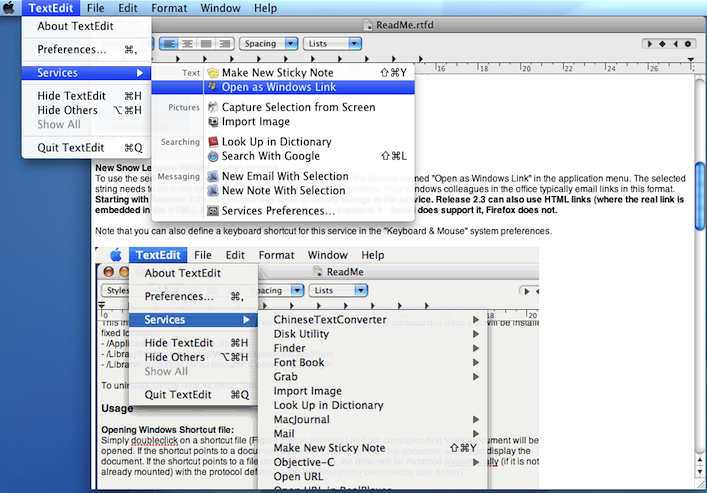This screenshot has height=493, width=707.
Task: Choose Hide TextEdit in the top TextEdit menu
Action: [86, 96]
